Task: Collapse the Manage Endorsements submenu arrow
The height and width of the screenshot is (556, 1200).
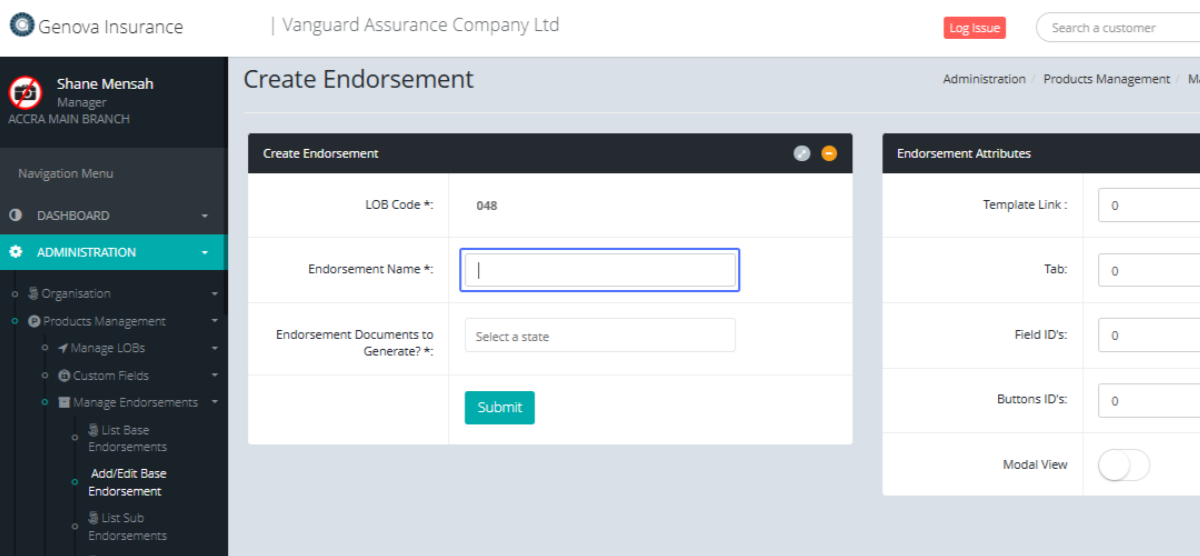Action: coord(214,403)
